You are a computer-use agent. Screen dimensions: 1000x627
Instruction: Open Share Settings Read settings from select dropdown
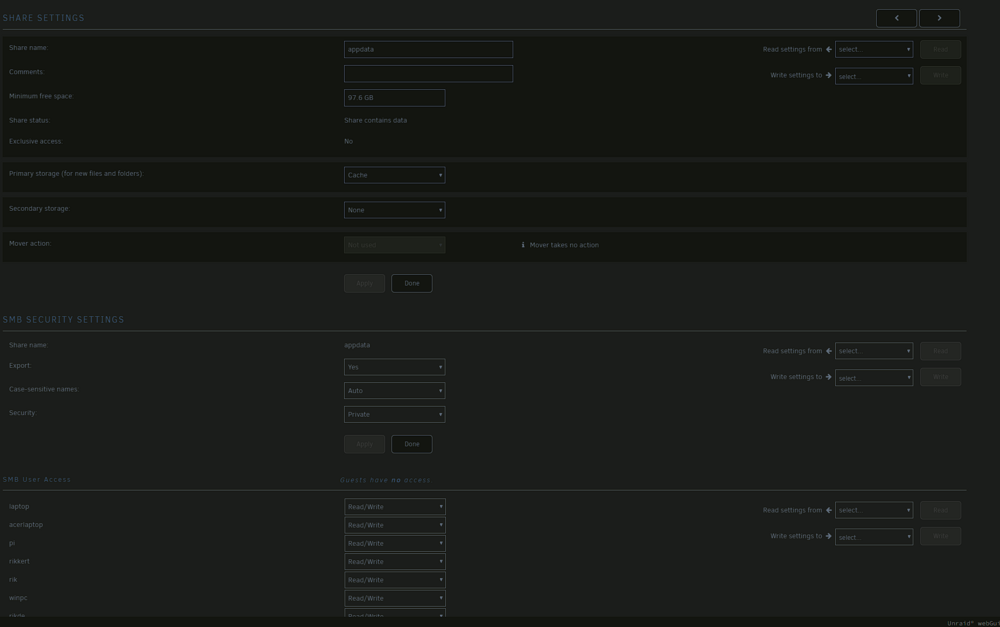pos(874,49)
